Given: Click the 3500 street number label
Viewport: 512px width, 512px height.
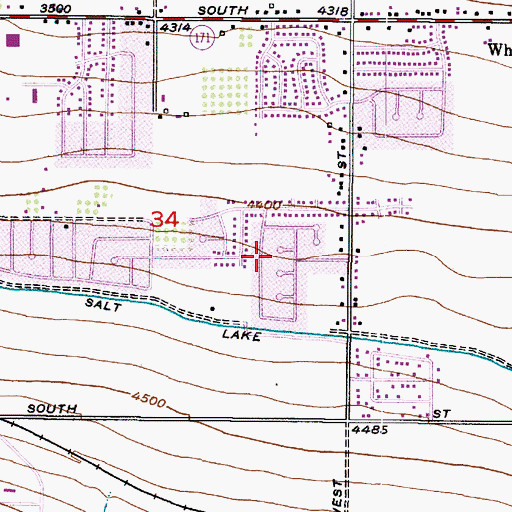Looking at the screenshot, I should point(55,8).
